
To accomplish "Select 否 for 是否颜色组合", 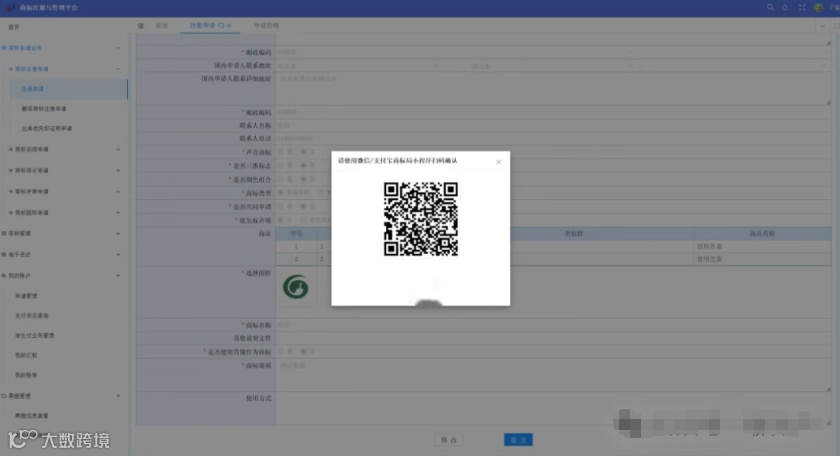I will pos(303,180).
